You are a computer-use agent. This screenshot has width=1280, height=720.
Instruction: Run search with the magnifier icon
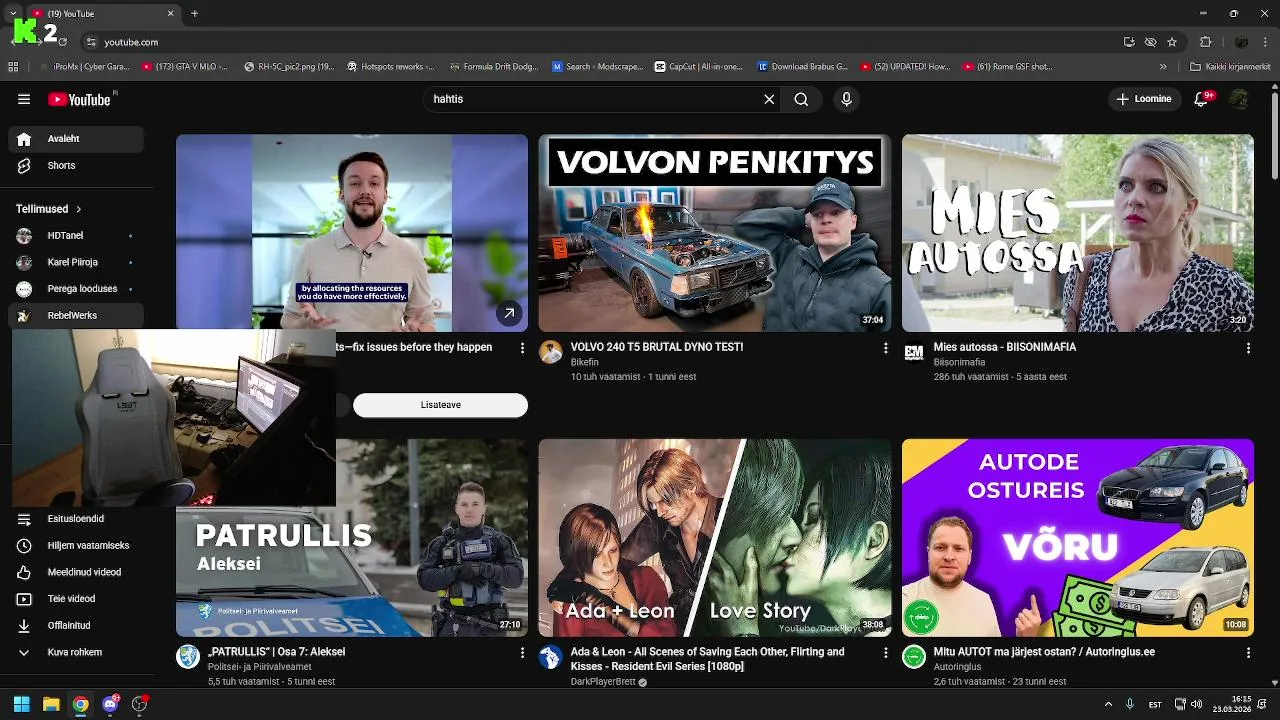[801, 99]
